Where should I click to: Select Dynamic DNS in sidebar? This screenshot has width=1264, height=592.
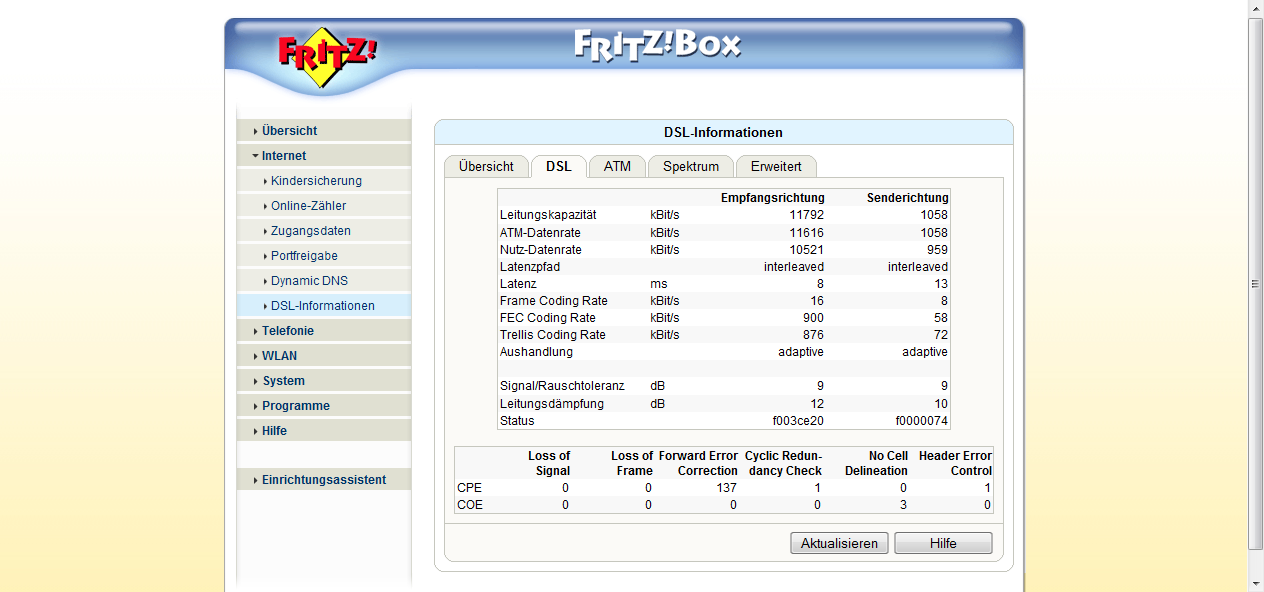pos(309,281)
